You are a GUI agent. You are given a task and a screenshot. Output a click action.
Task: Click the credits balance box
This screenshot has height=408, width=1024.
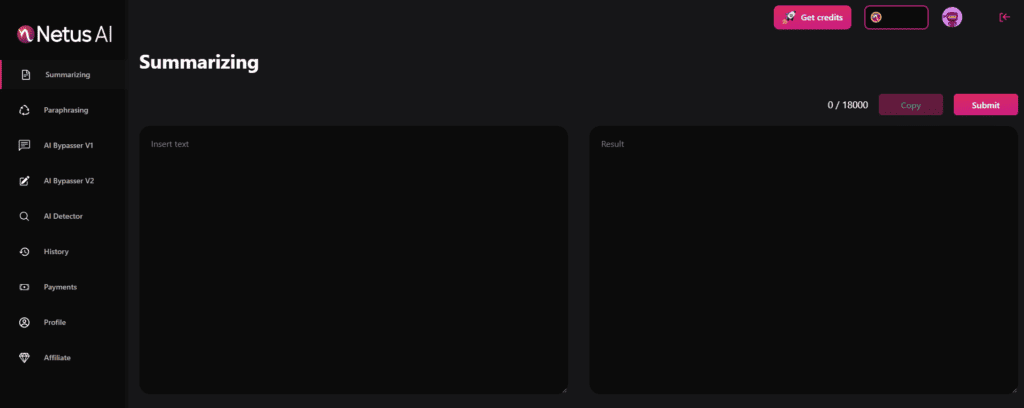coord(896,17)
